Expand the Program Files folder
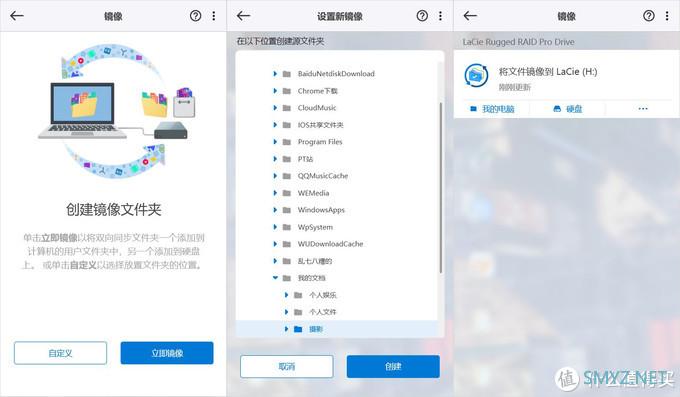 [x=275, y=142]
